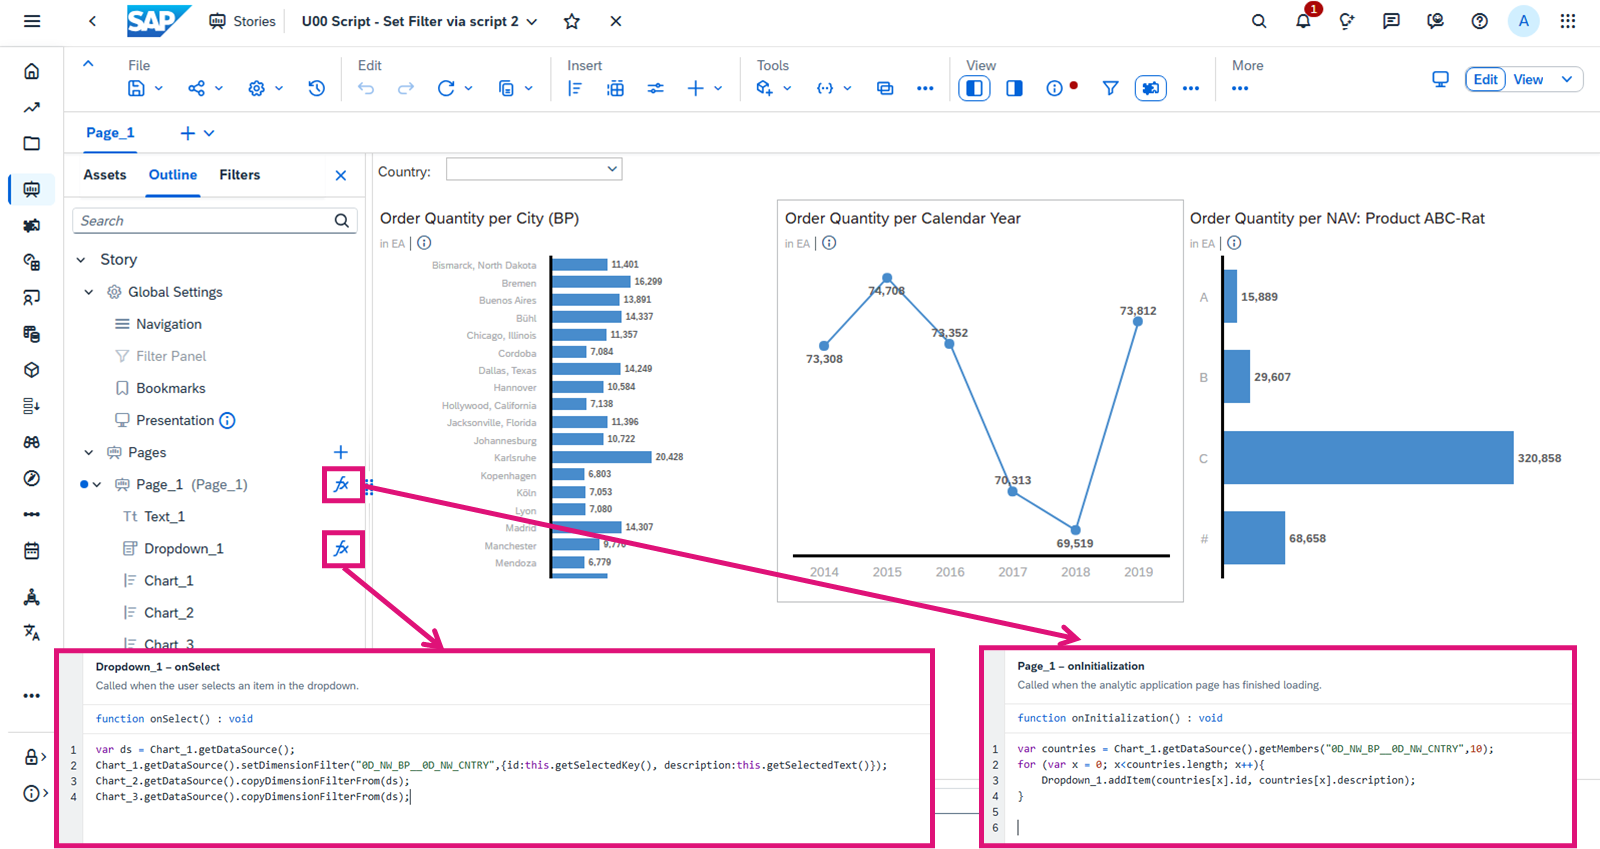Switch to the Outline tab

pyautogui.click(x=173, y=175)
